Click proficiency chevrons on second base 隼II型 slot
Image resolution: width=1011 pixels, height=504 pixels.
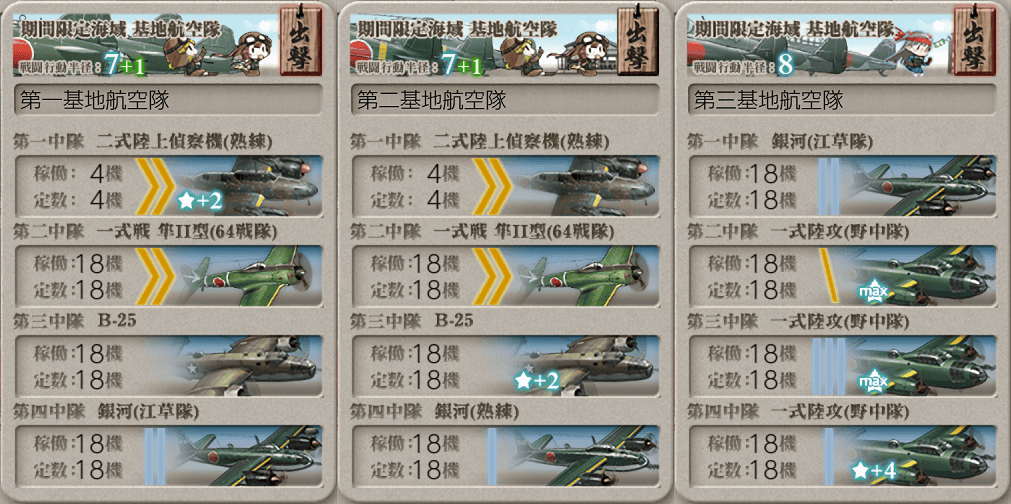click(491, 276)
